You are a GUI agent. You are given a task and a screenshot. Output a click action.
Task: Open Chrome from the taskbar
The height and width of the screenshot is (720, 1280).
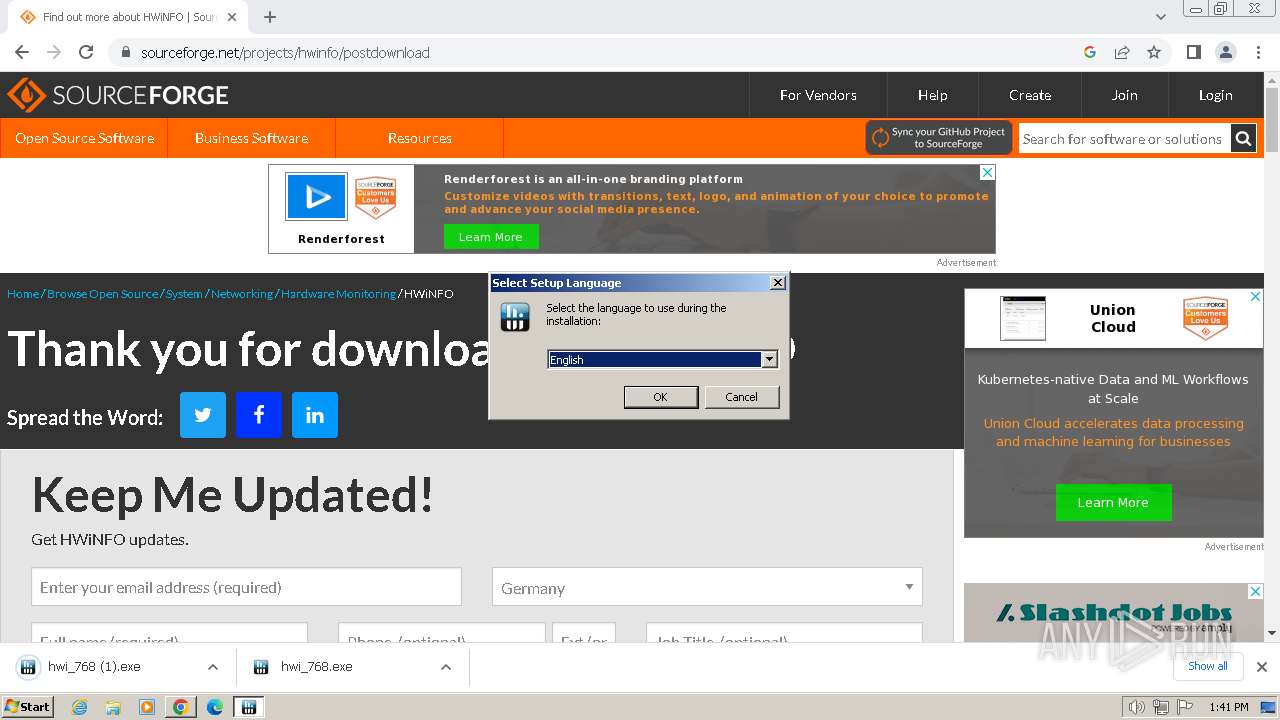(x=180, y=707)
